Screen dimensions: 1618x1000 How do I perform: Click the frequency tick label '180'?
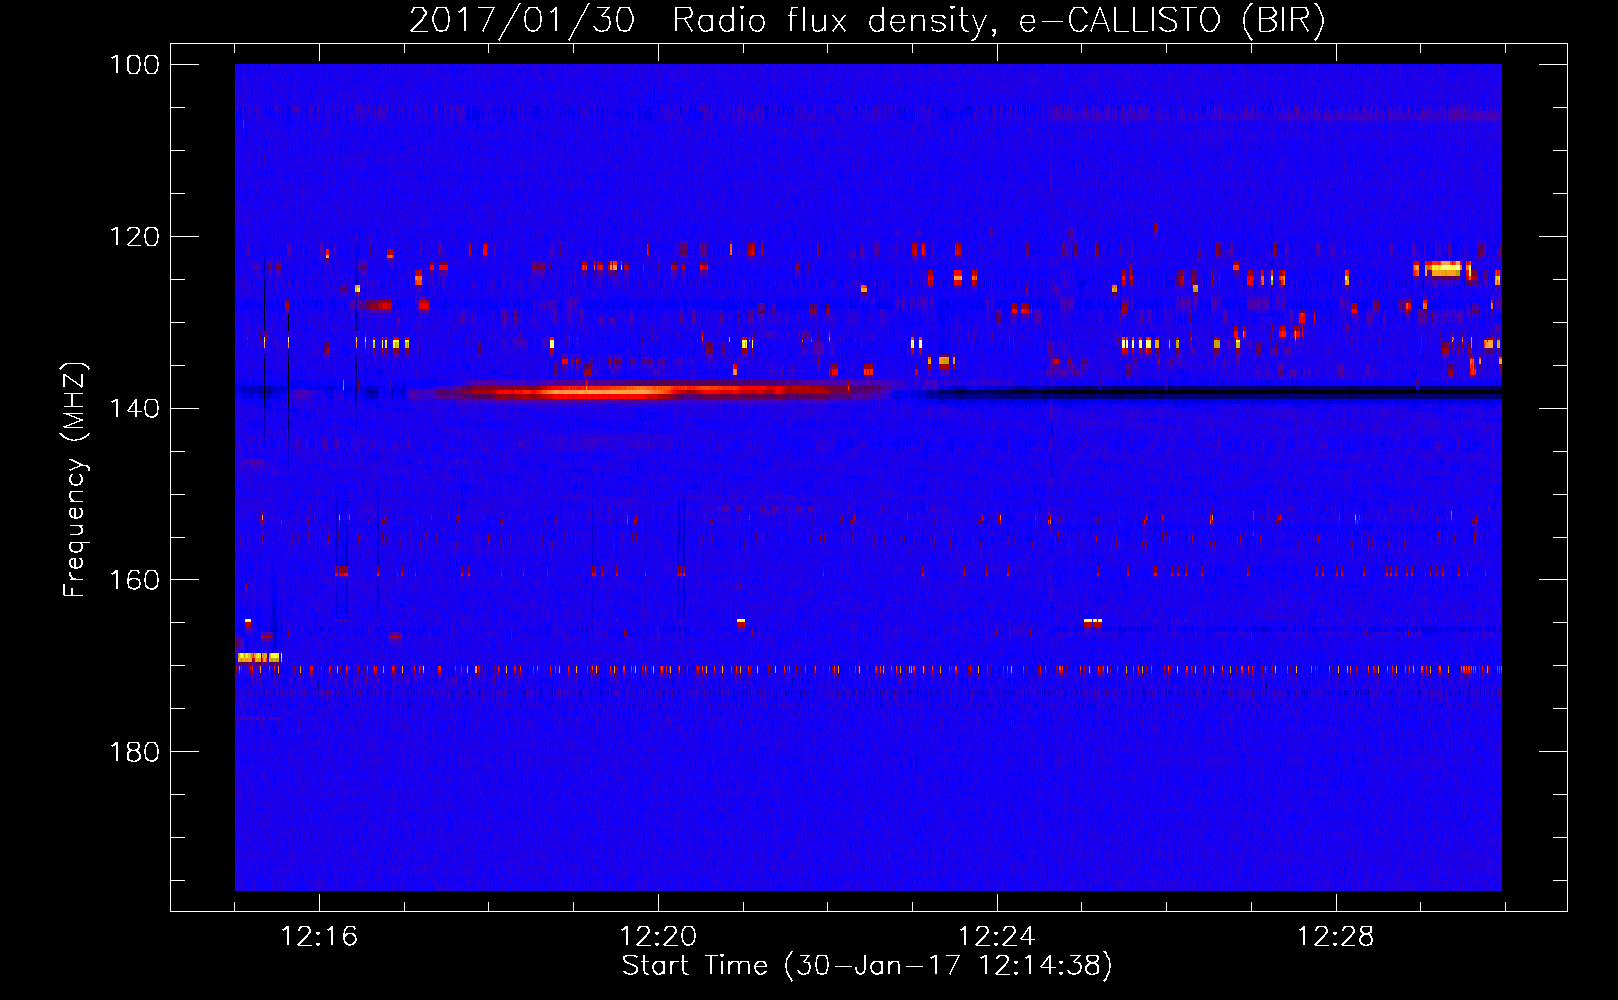135,752
